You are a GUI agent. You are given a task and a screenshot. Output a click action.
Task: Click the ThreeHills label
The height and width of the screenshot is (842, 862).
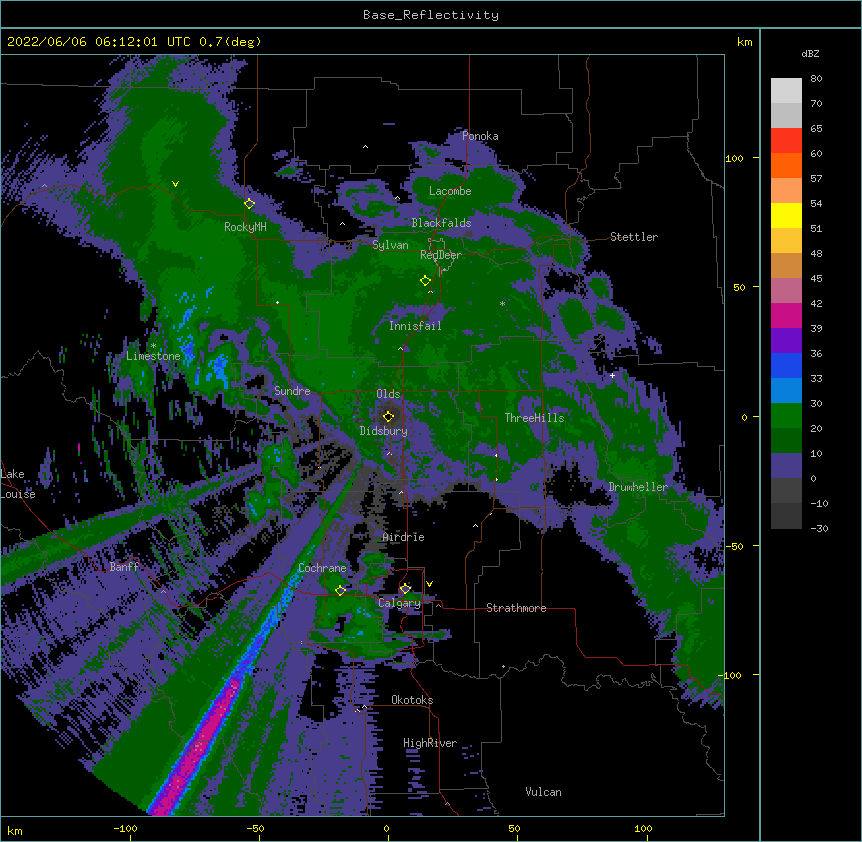coord(535,418)
